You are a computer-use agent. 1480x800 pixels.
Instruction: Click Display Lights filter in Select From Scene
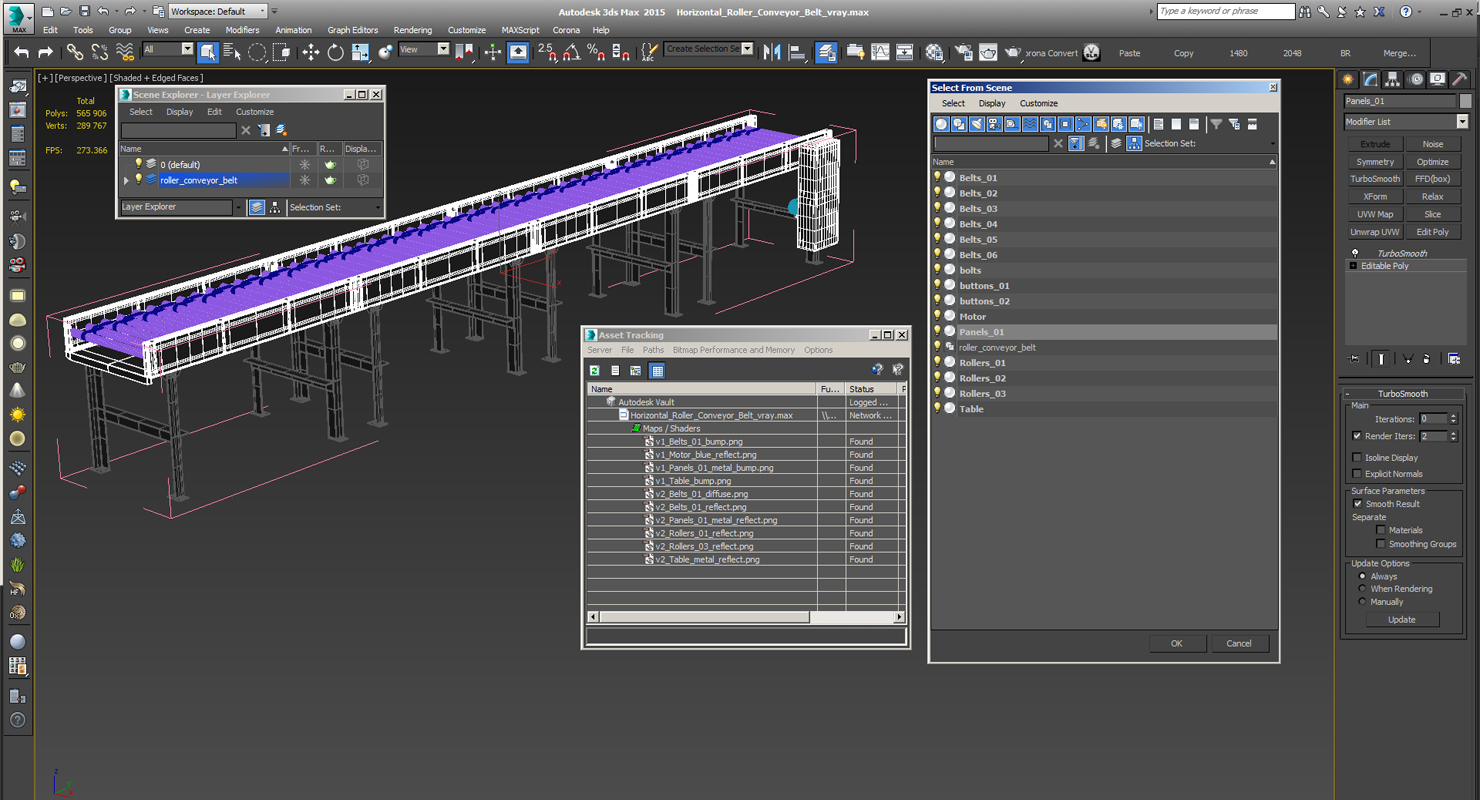[976, 124]
